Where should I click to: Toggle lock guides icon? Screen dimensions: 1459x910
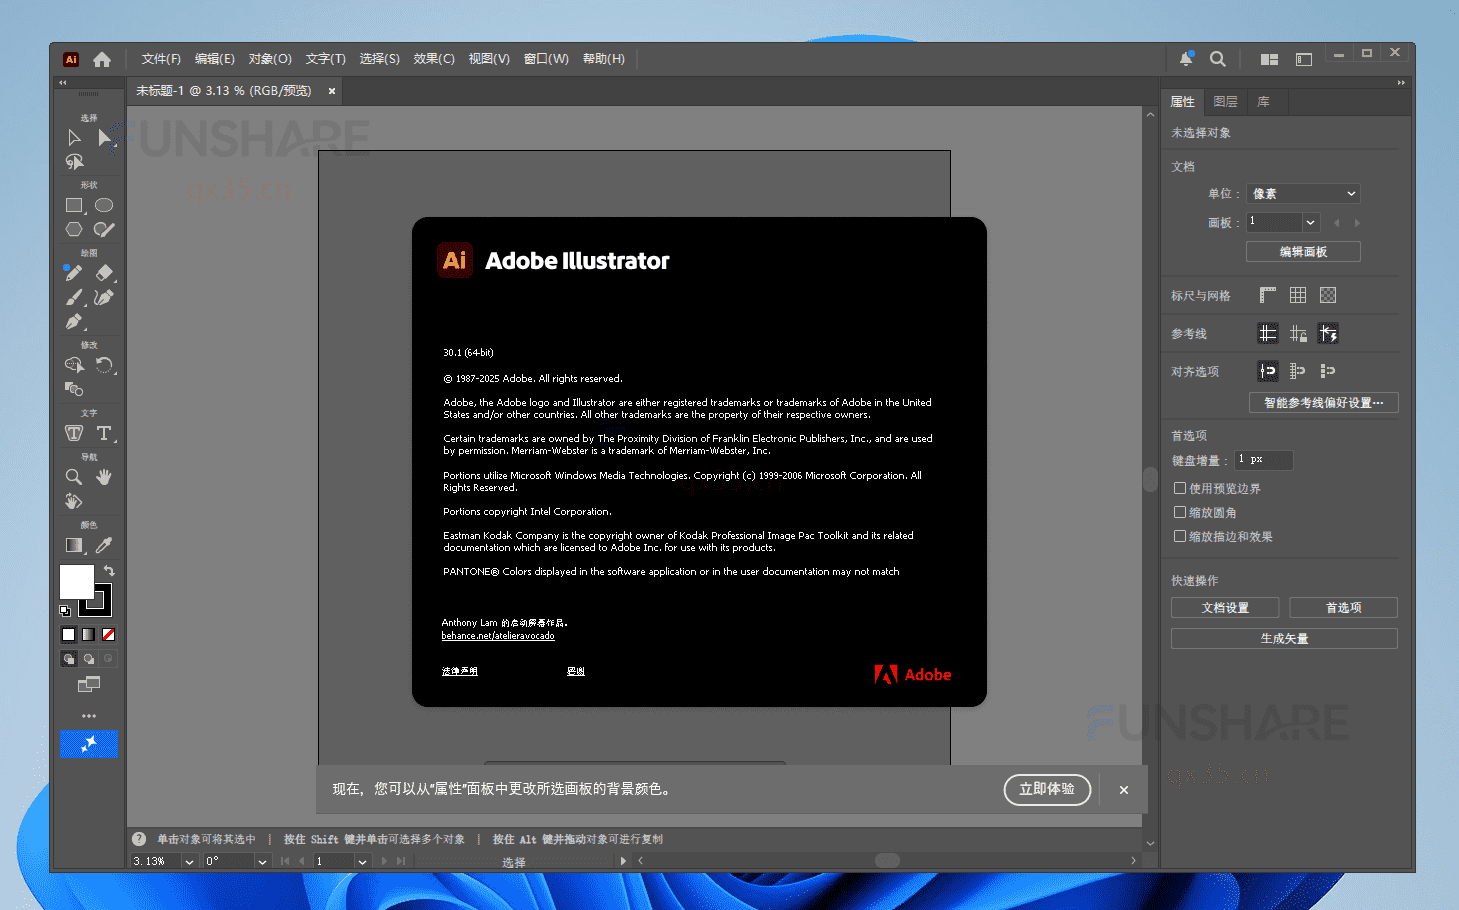pyautogui.click(x=1298, y=333)
